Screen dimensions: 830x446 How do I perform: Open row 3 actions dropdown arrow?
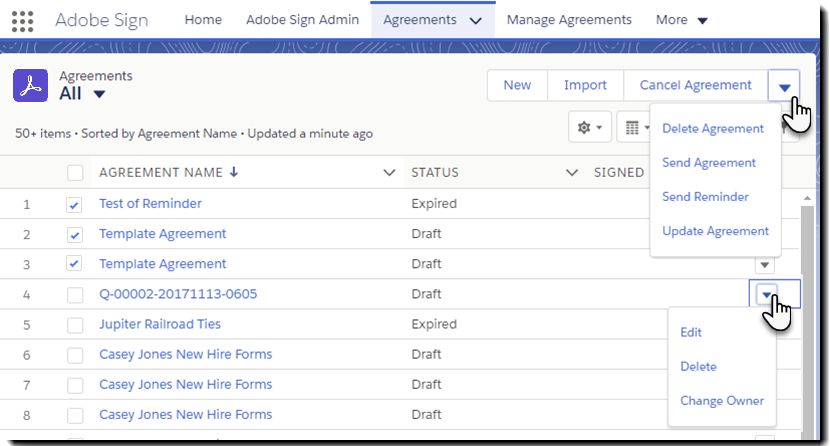point(764,265)
